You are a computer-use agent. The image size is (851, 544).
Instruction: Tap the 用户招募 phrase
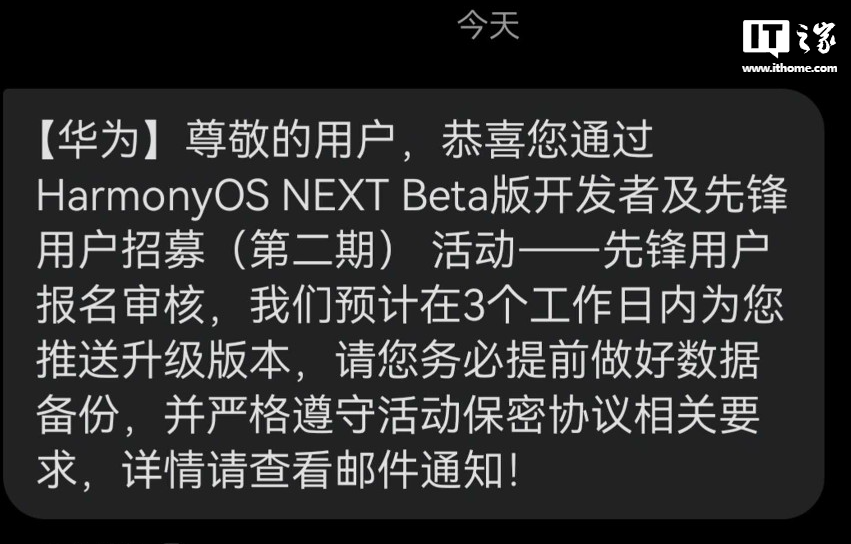[x=121, y=251]
